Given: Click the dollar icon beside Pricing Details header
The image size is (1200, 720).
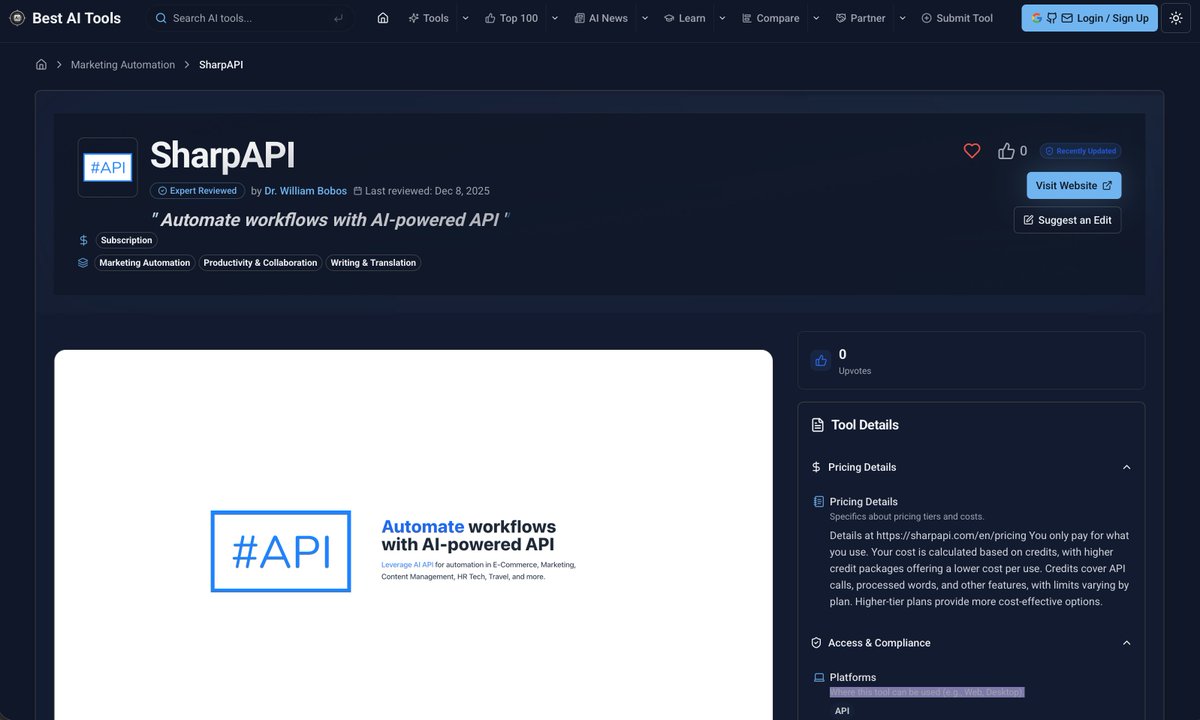Looking at the screenshot, I should [816, 467].
